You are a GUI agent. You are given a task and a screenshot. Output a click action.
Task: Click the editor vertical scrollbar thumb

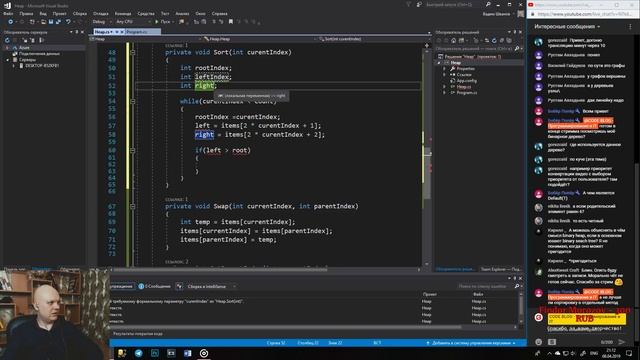click(427, 173)
